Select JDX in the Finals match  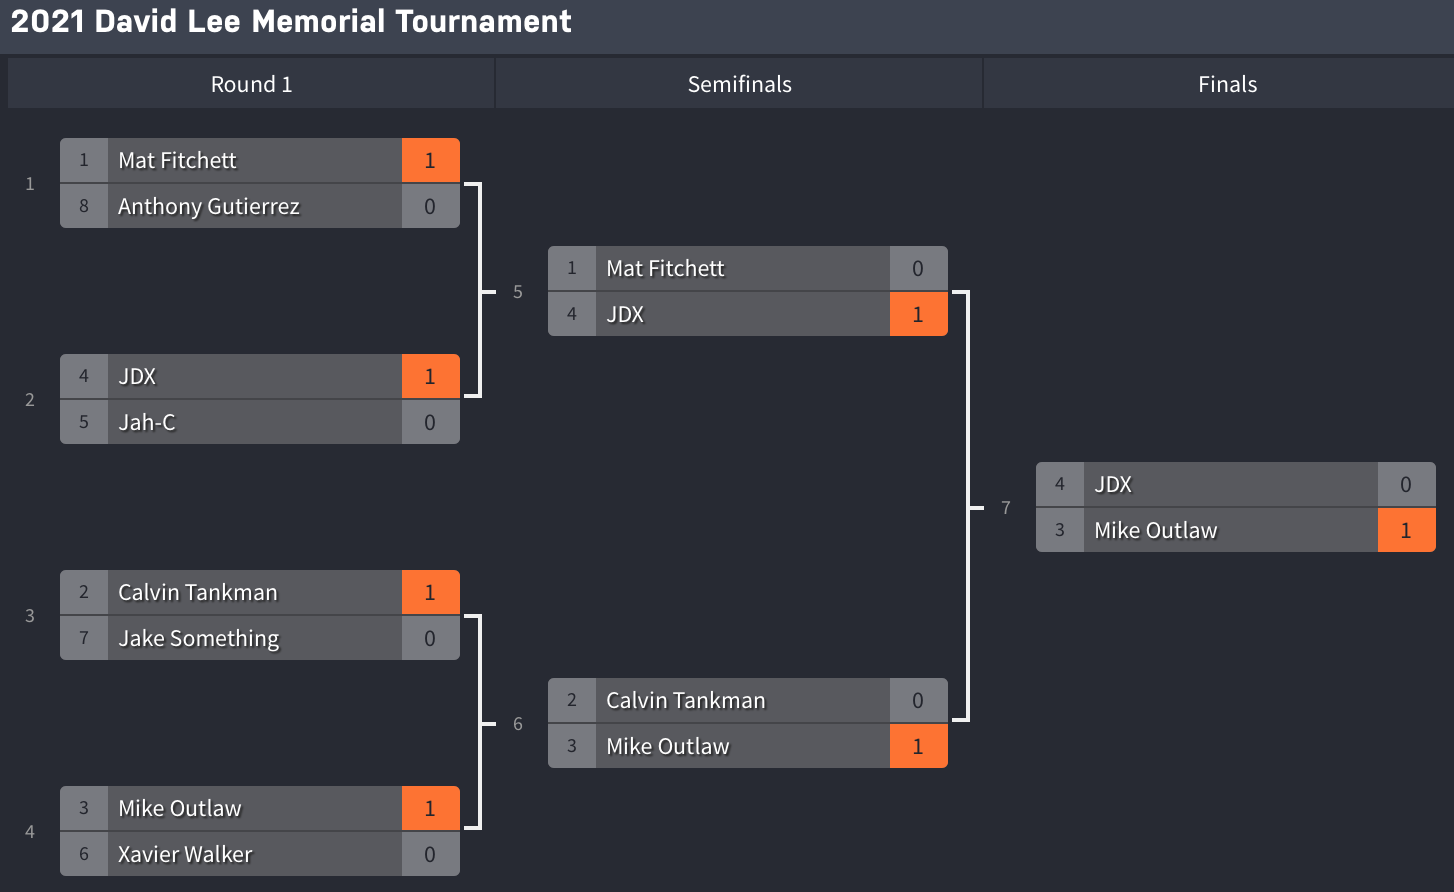point(1113,484)
